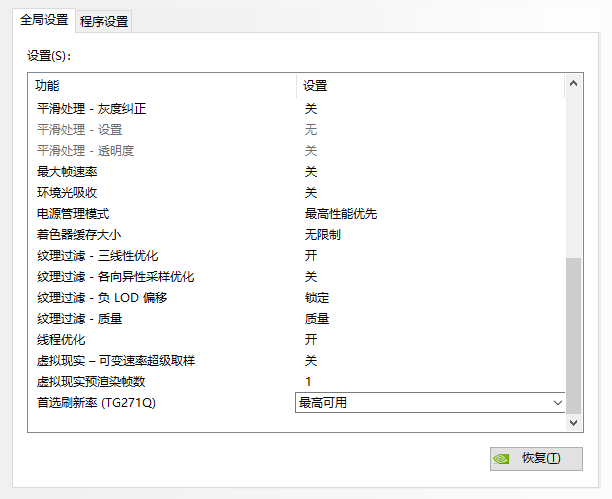
Task: Click the scroll down arrow in settings list
Action: pos(573,422)
